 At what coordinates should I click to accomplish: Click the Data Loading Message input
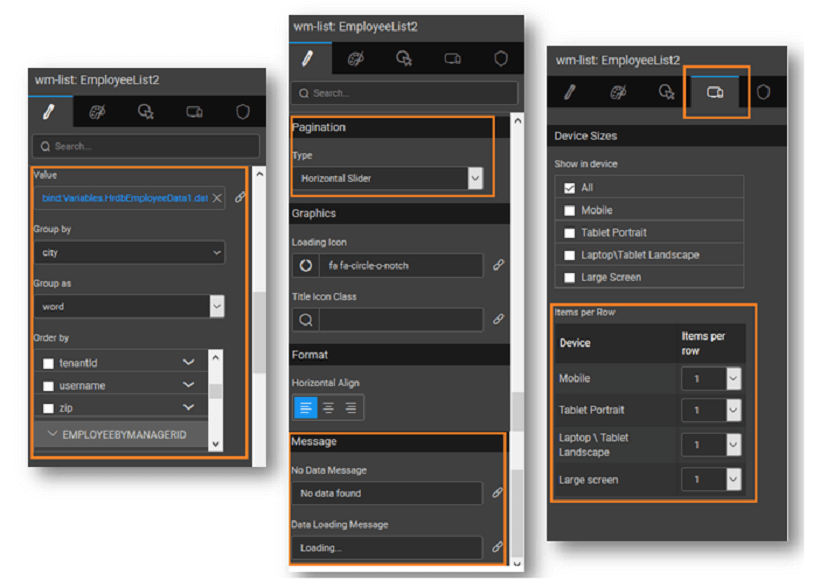click(x=388, y=548)
